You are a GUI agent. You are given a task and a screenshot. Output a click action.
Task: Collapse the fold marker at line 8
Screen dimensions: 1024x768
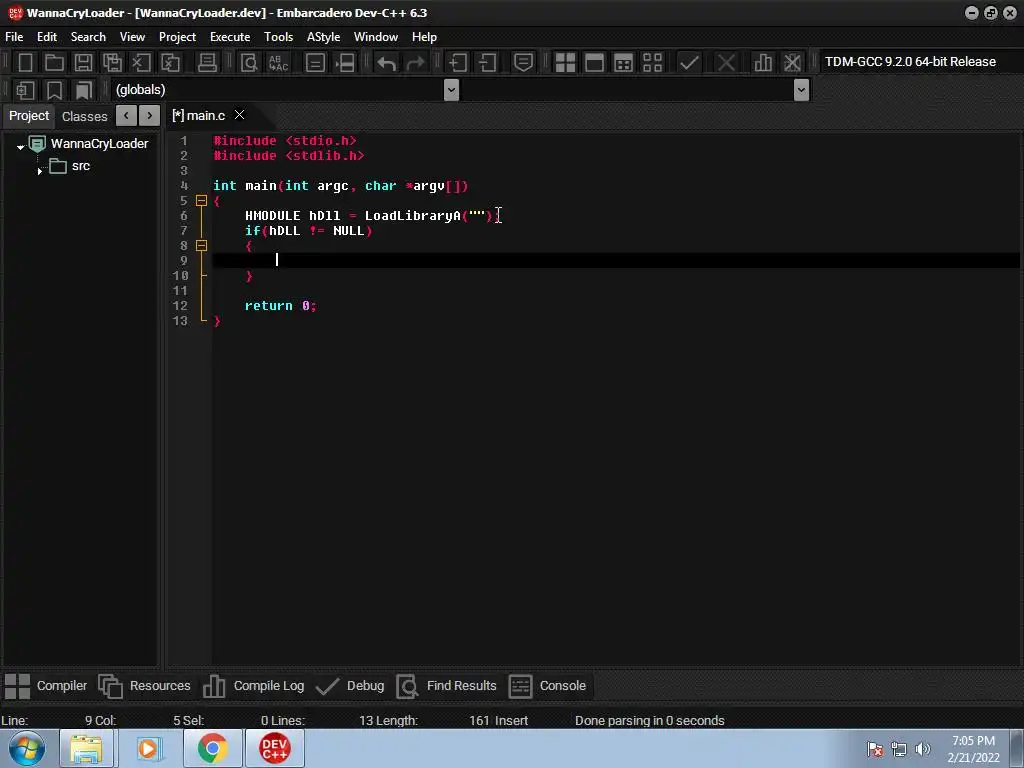(202, 246)
